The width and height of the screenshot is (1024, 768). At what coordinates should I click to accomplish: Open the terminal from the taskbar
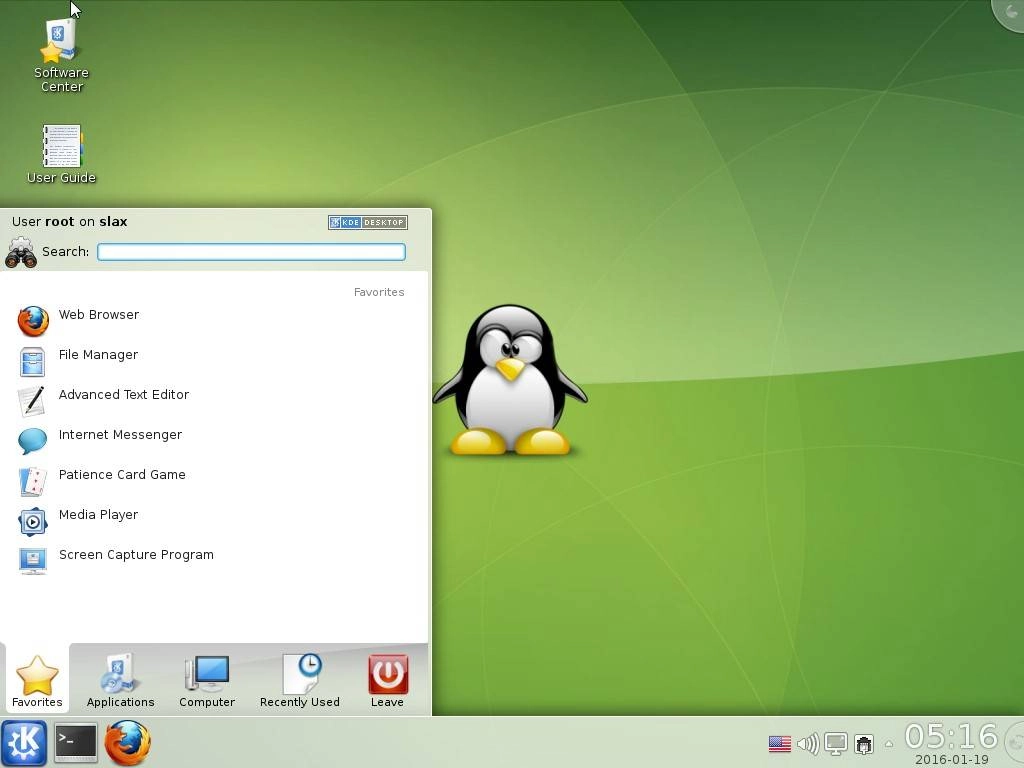[75, 743]
